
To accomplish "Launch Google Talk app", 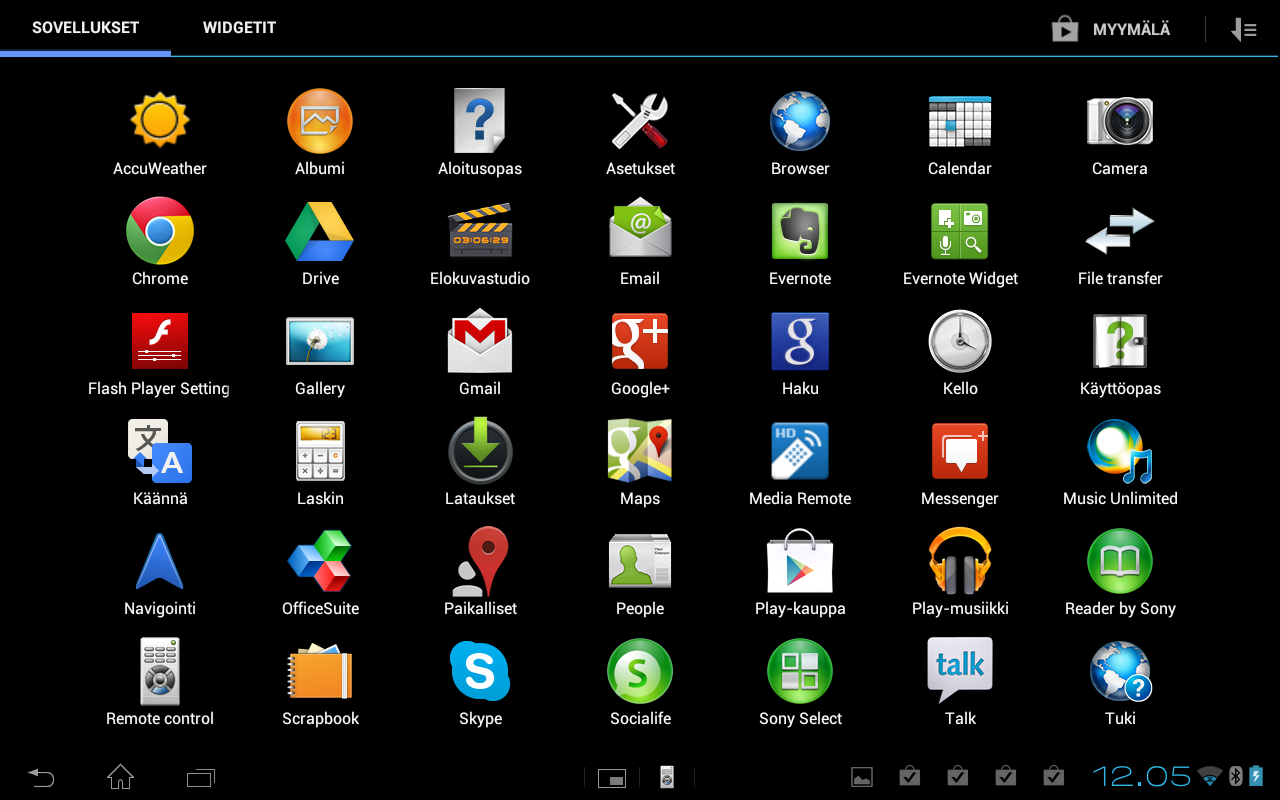I will click(960, 671).
